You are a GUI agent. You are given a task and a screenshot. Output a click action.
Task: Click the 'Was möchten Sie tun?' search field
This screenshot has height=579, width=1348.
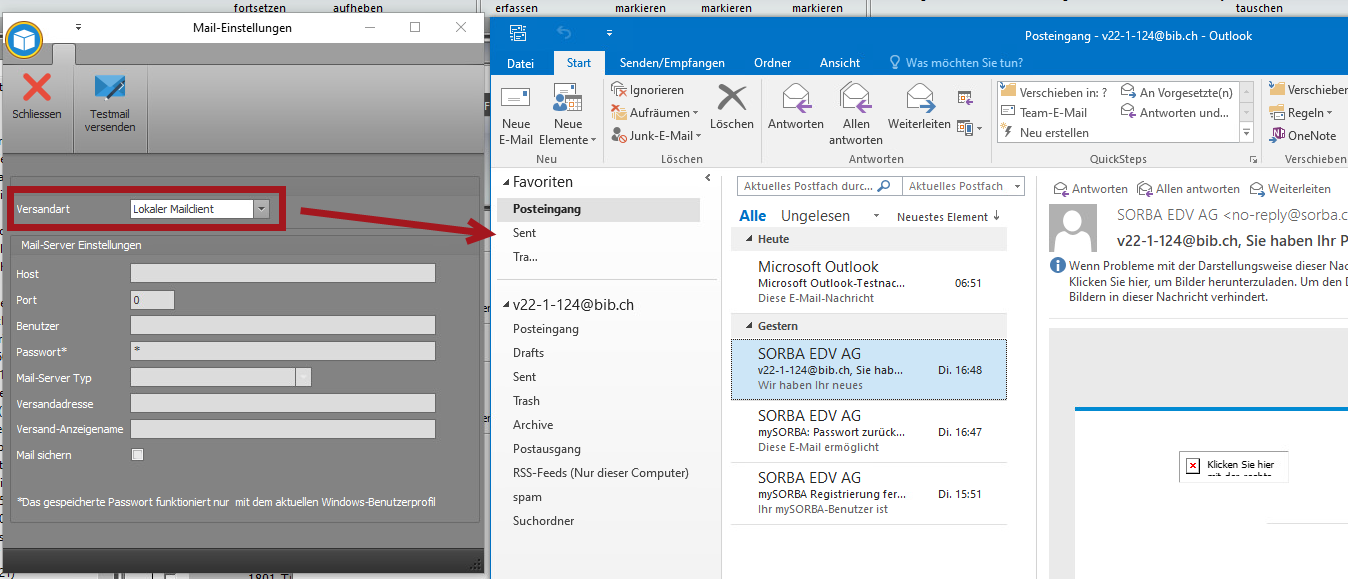click(x=954, y=63)
